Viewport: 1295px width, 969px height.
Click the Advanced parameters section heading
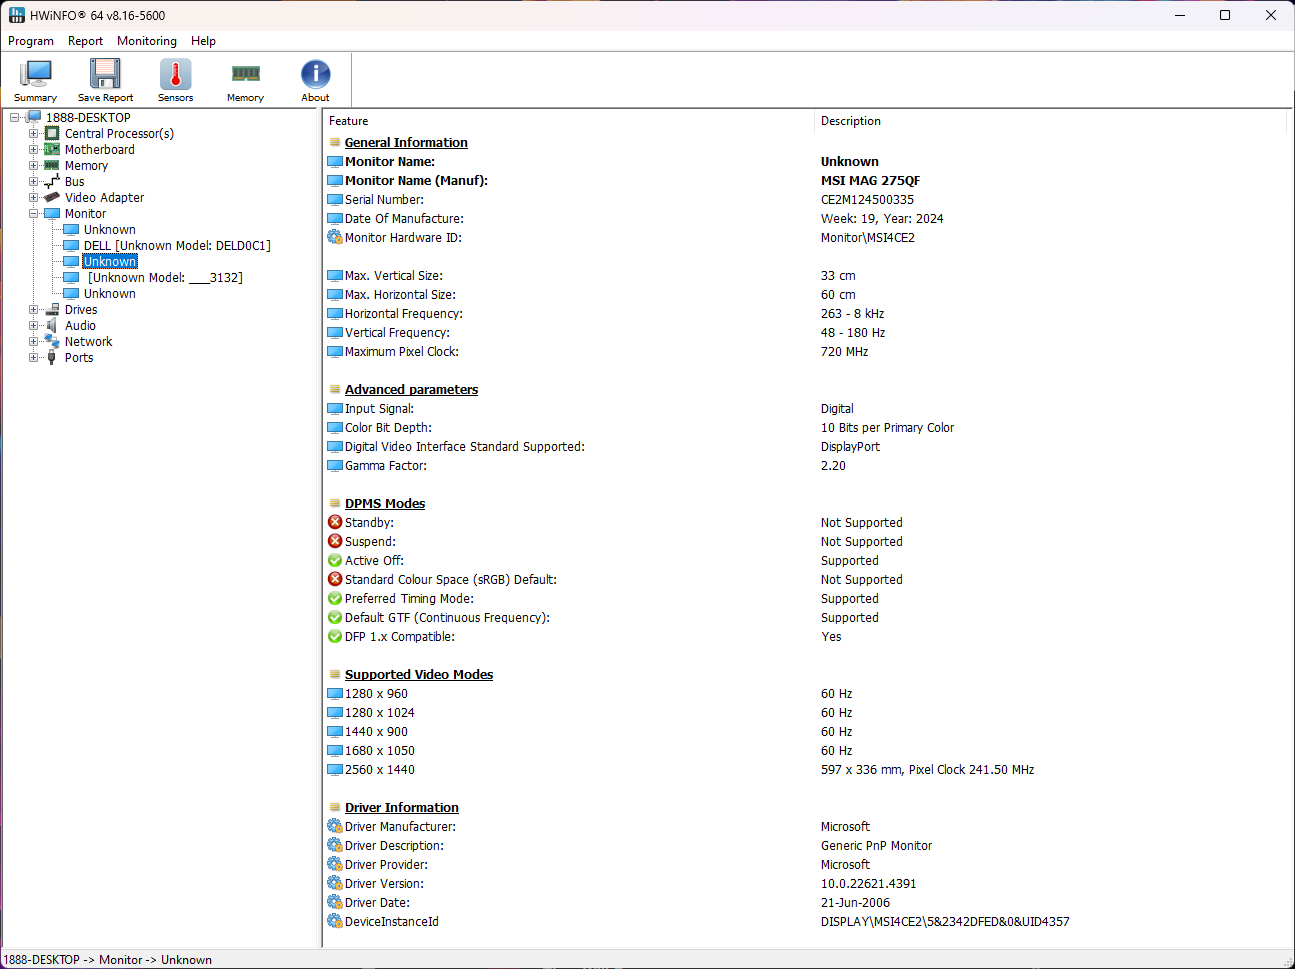[x=411, y=389]
